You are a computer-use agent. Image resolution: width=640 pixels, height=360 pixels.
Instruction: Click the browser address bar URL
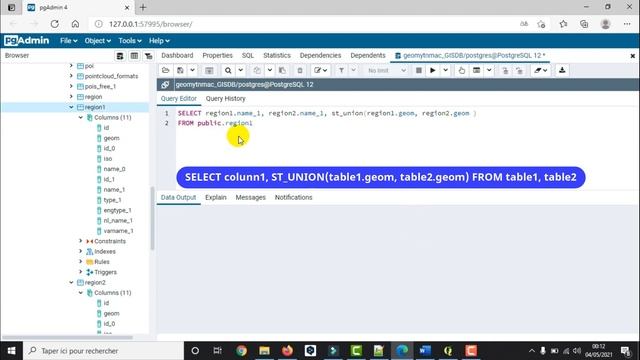click(x=150, y=24)
